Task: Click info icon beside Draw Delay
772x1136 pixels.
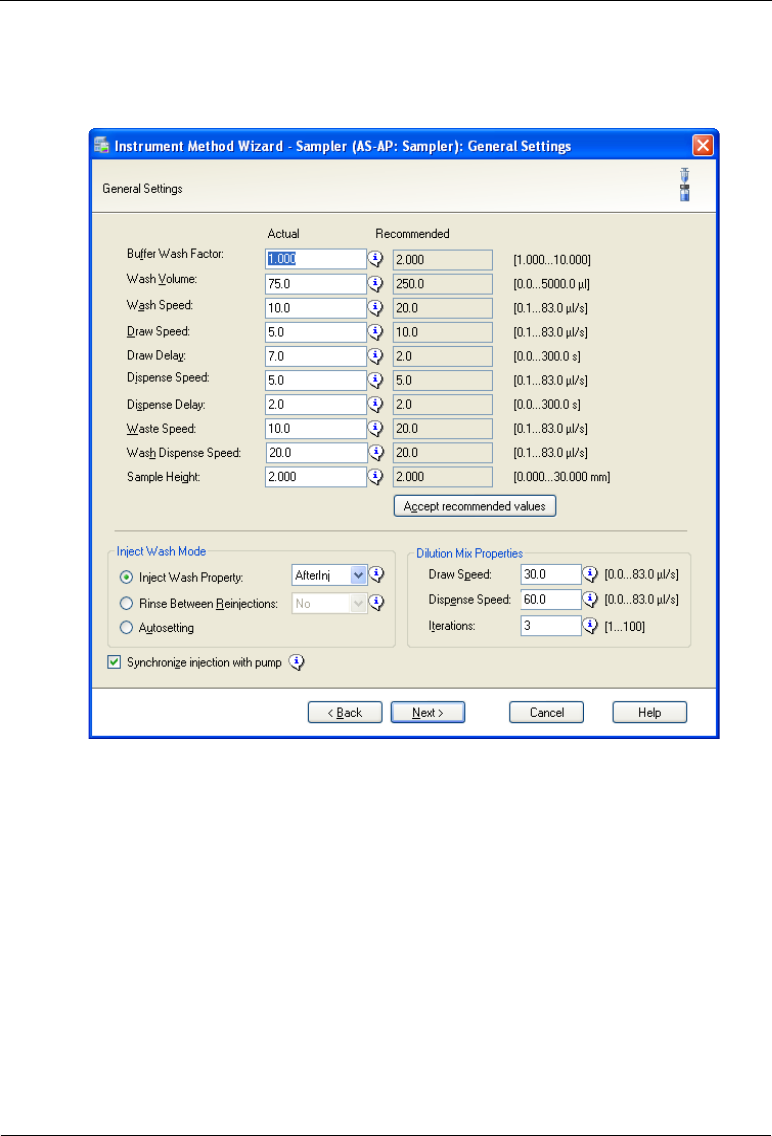Action: coord(375,356)
